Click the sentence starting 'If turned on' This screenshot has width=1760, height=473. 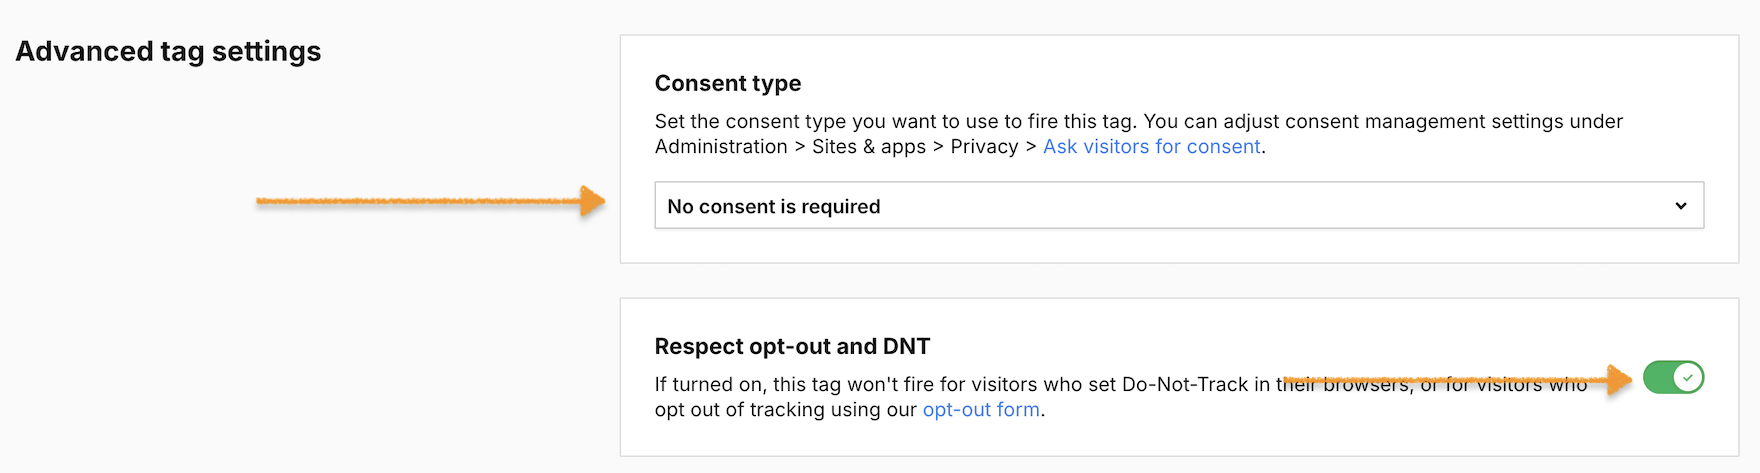tap(960, 385)
